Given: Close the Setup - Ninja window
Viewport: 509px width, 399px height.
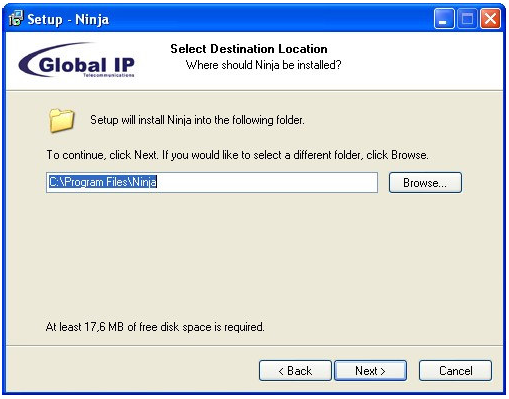Looking at the screenshot, I should pyautogui.click(x=490, y=19).
